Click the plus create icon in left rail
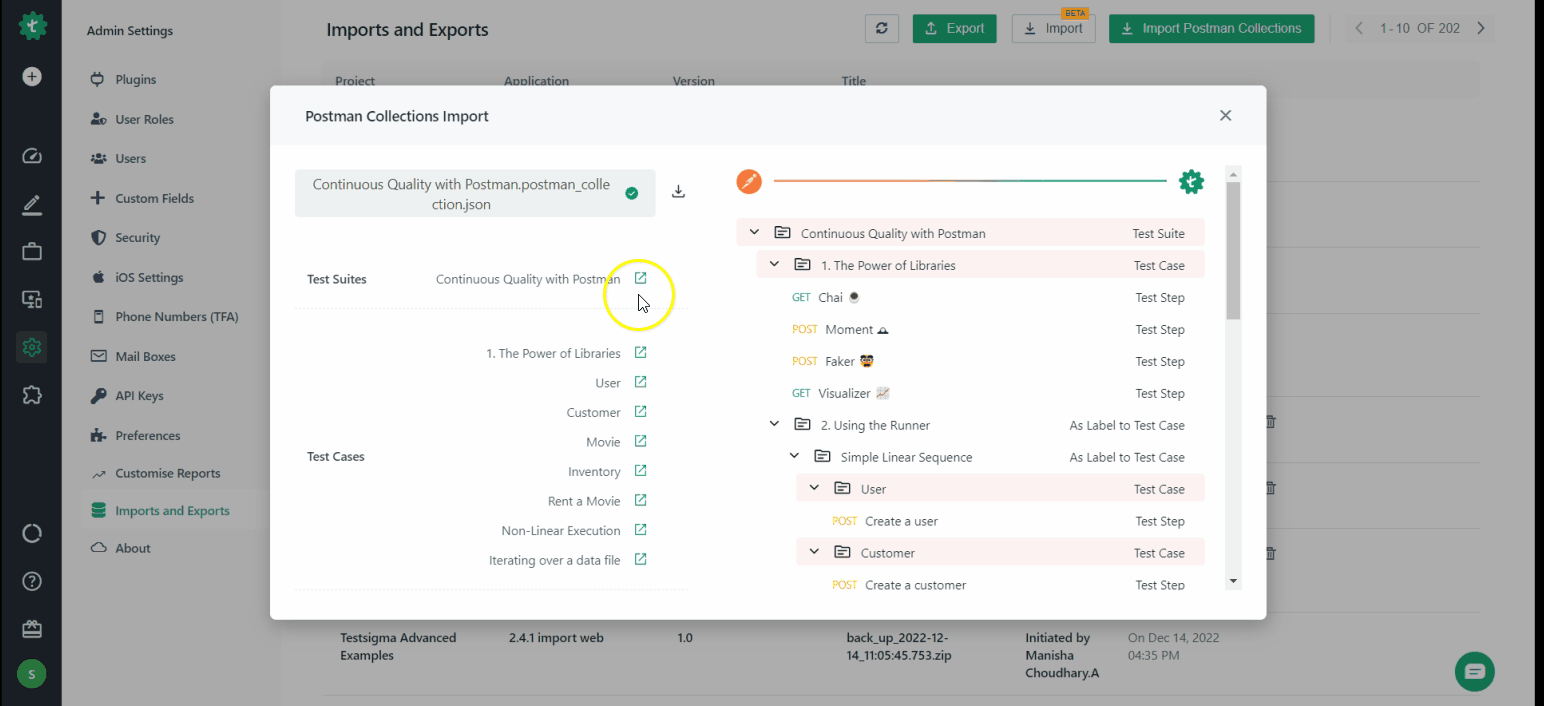Image resolution: width=1544 pixels, height=706 pixels. point(32,76)
